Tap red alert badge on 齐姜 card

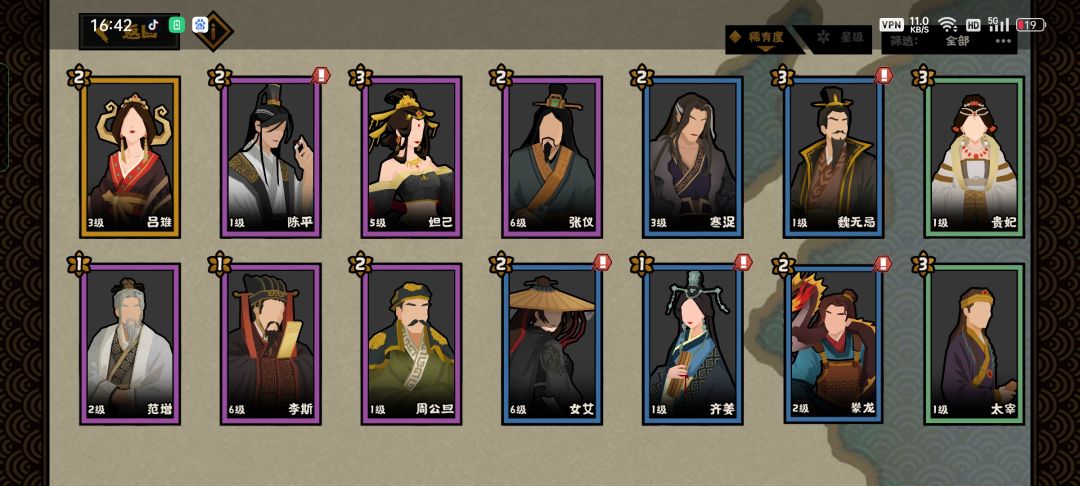[743, 262]
